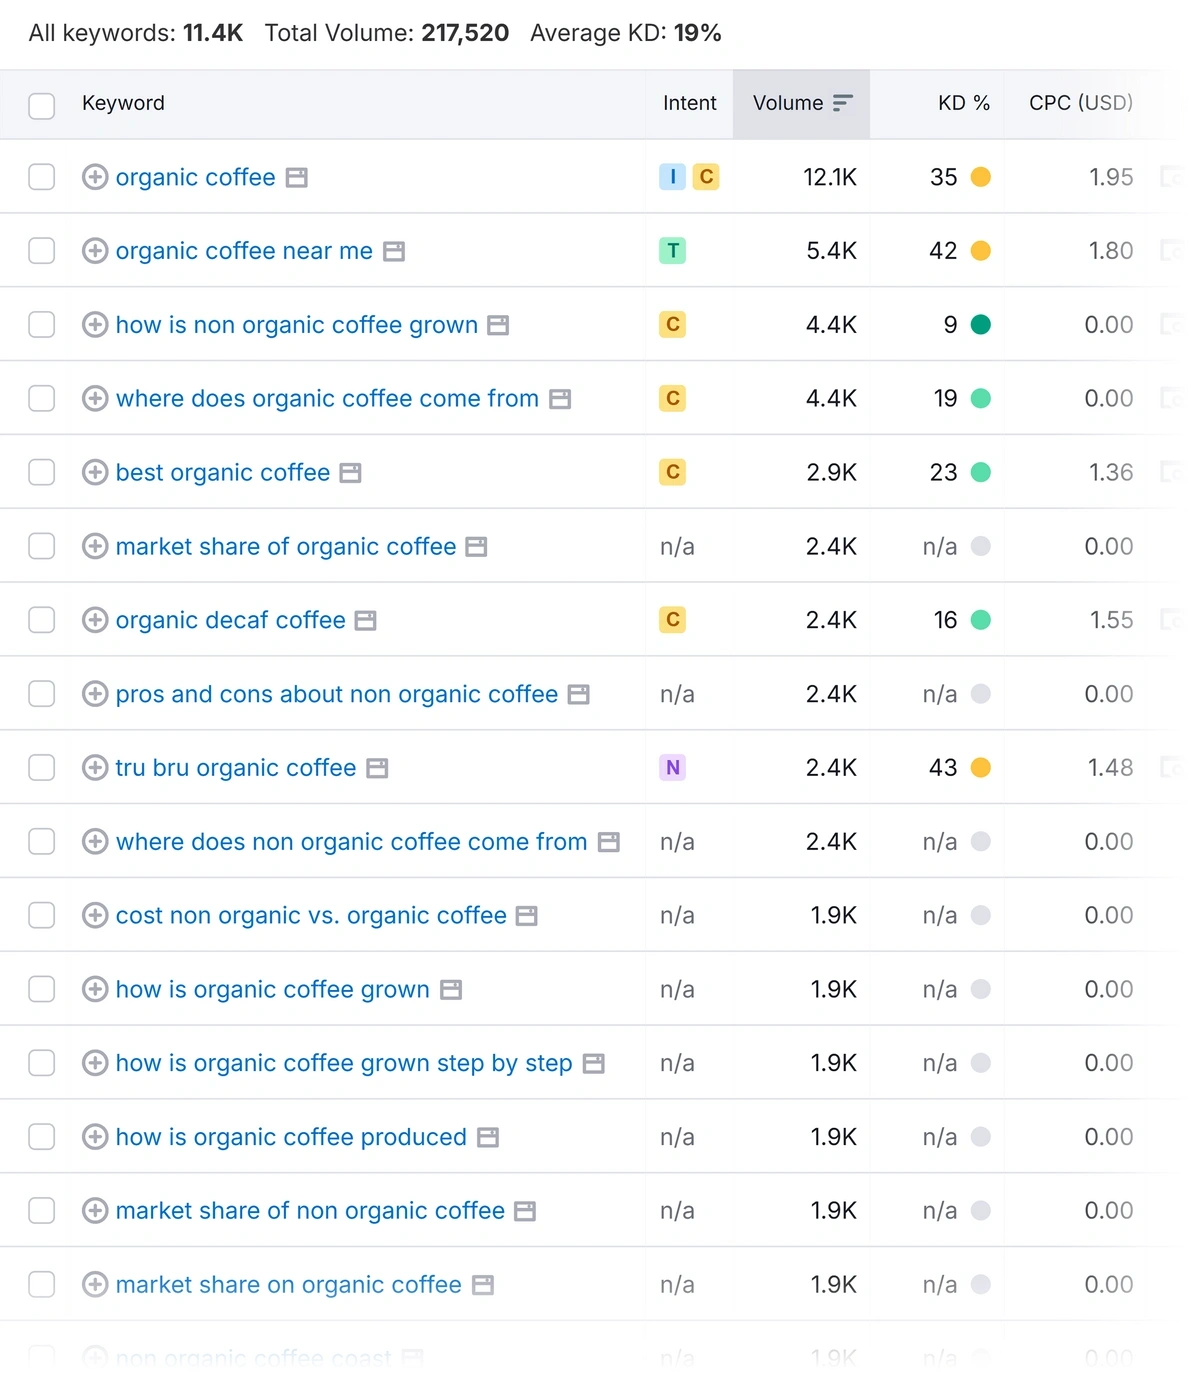
Task: Click the green 'T' transactional intent badge
Action: click(x=673, y=250)
